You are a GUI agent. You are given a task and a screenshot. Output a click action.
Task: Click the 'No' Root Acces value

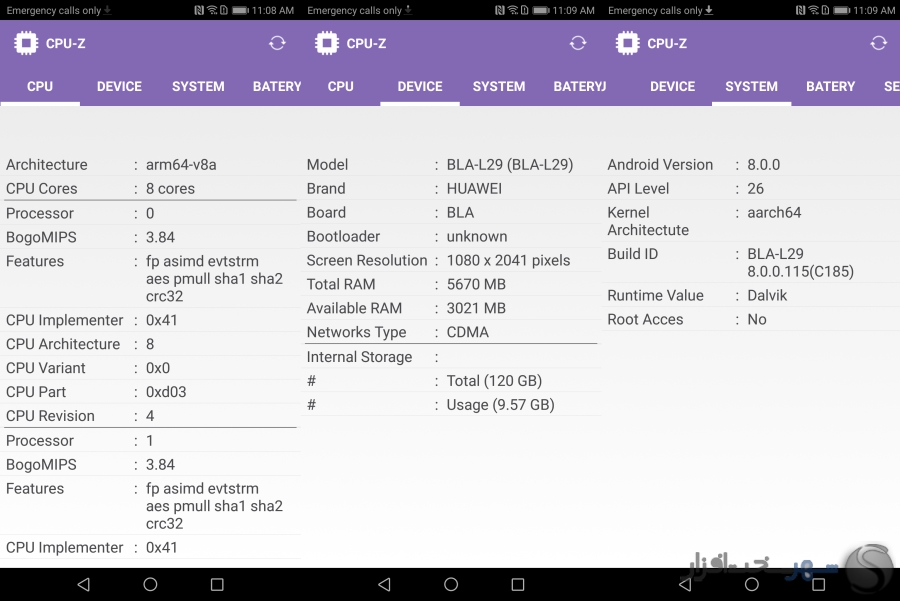click(x=757, y=320)
